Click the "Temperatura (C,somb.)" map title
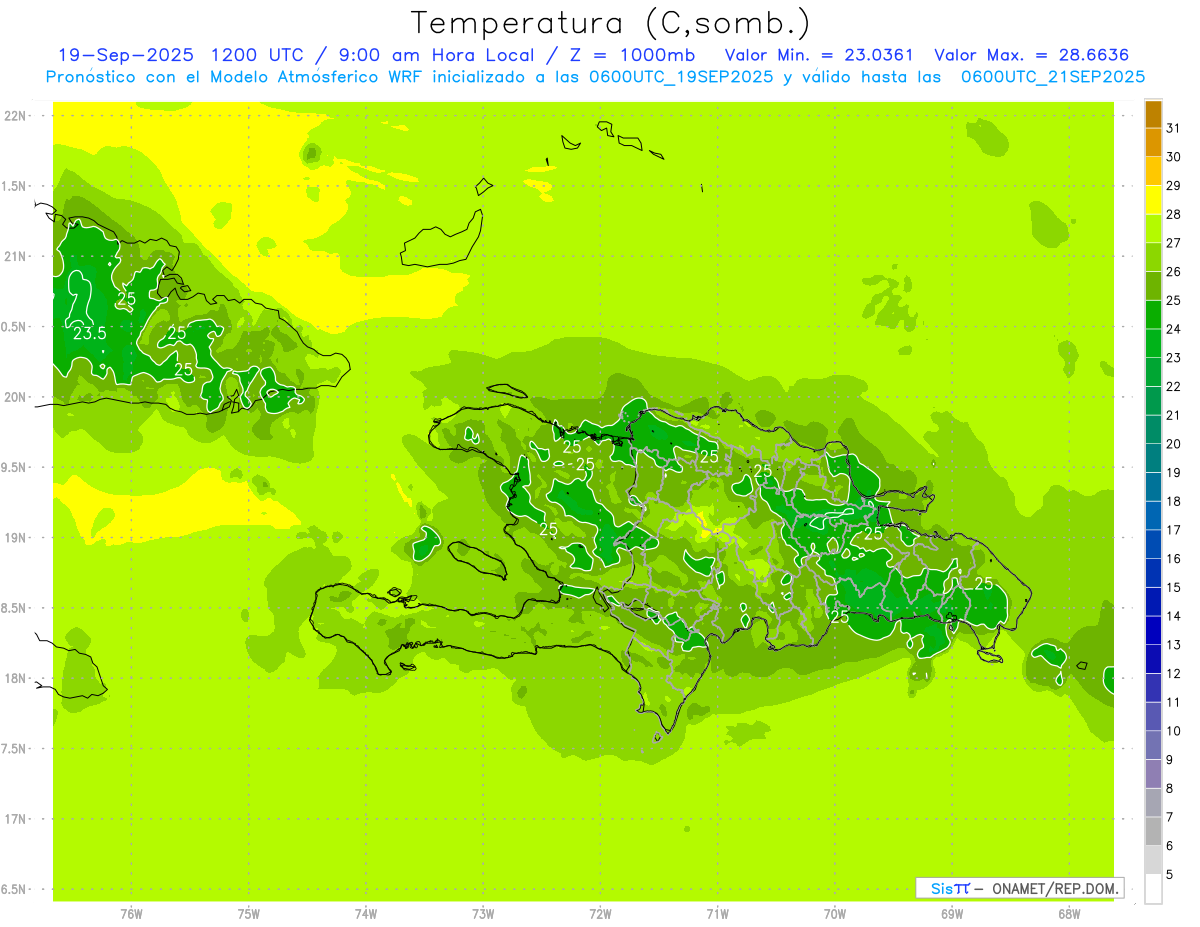The width and height of the screenshot is (1200, 927). [610, 23]
